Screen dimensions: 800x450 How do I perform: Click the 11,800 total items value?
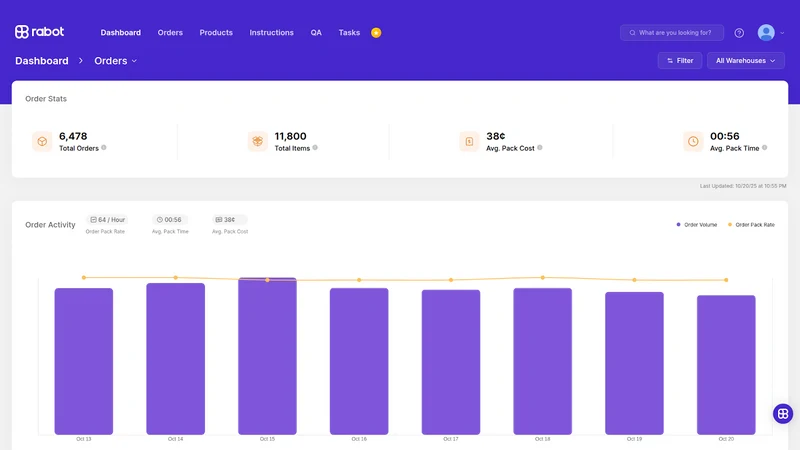[290, 136]
